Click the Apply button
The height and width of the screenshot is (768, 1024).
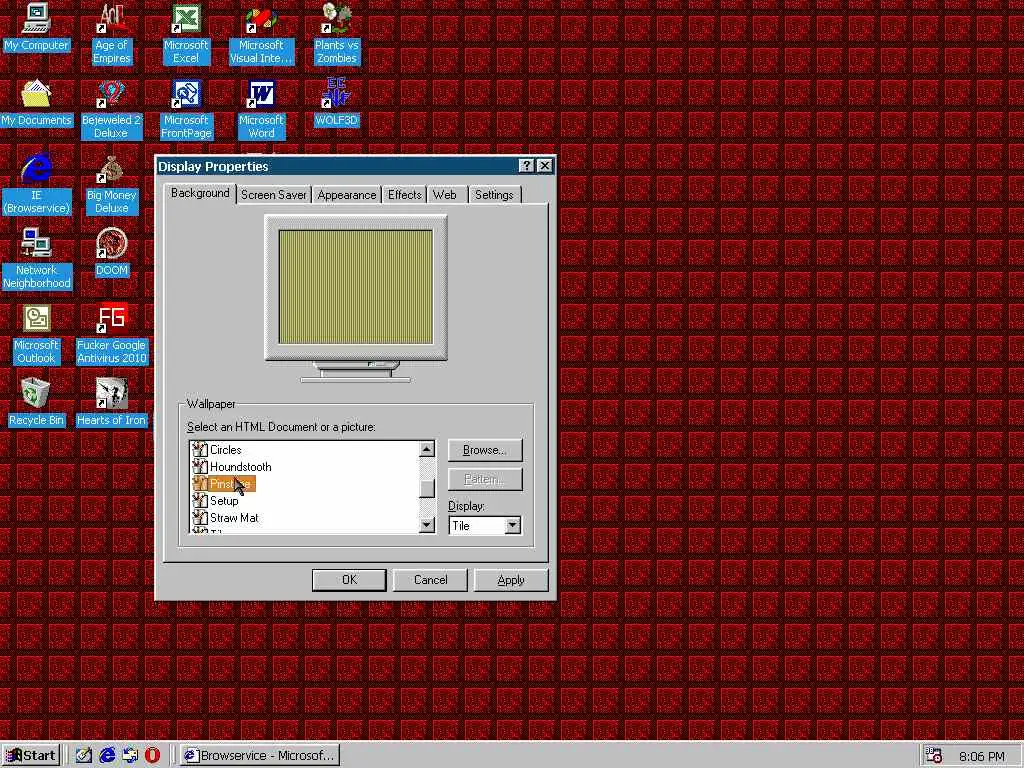511,580
